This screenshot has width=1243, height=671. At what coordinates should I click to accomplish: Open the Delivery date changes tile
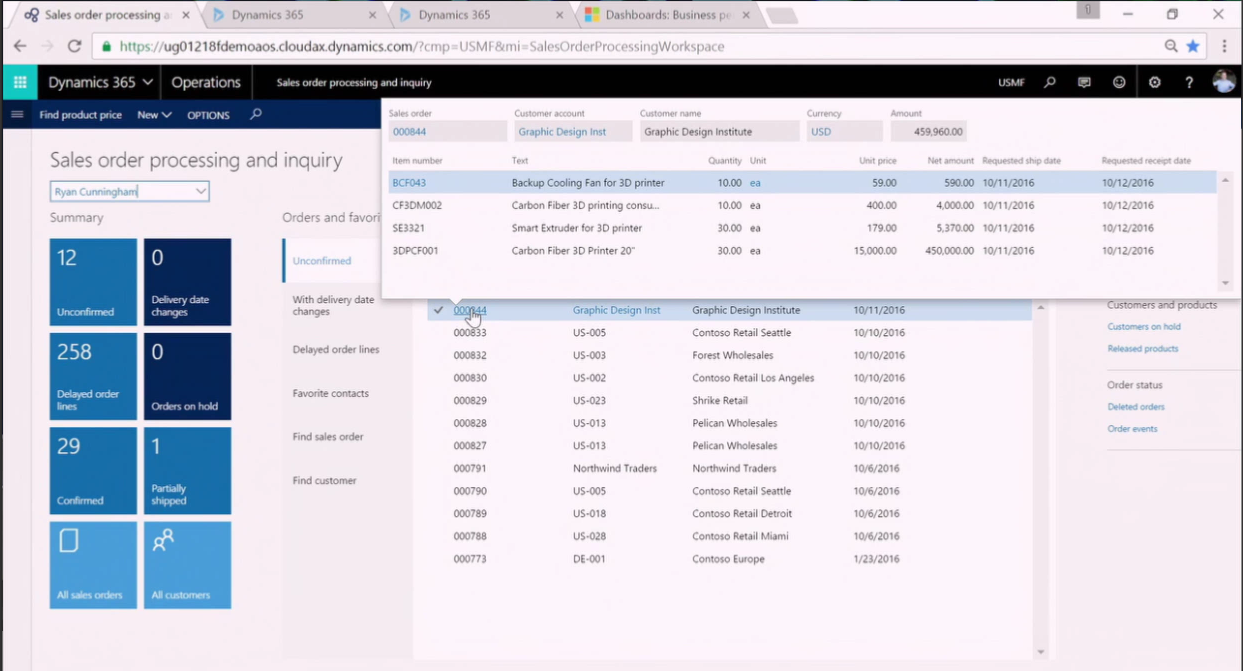[187, 282]
